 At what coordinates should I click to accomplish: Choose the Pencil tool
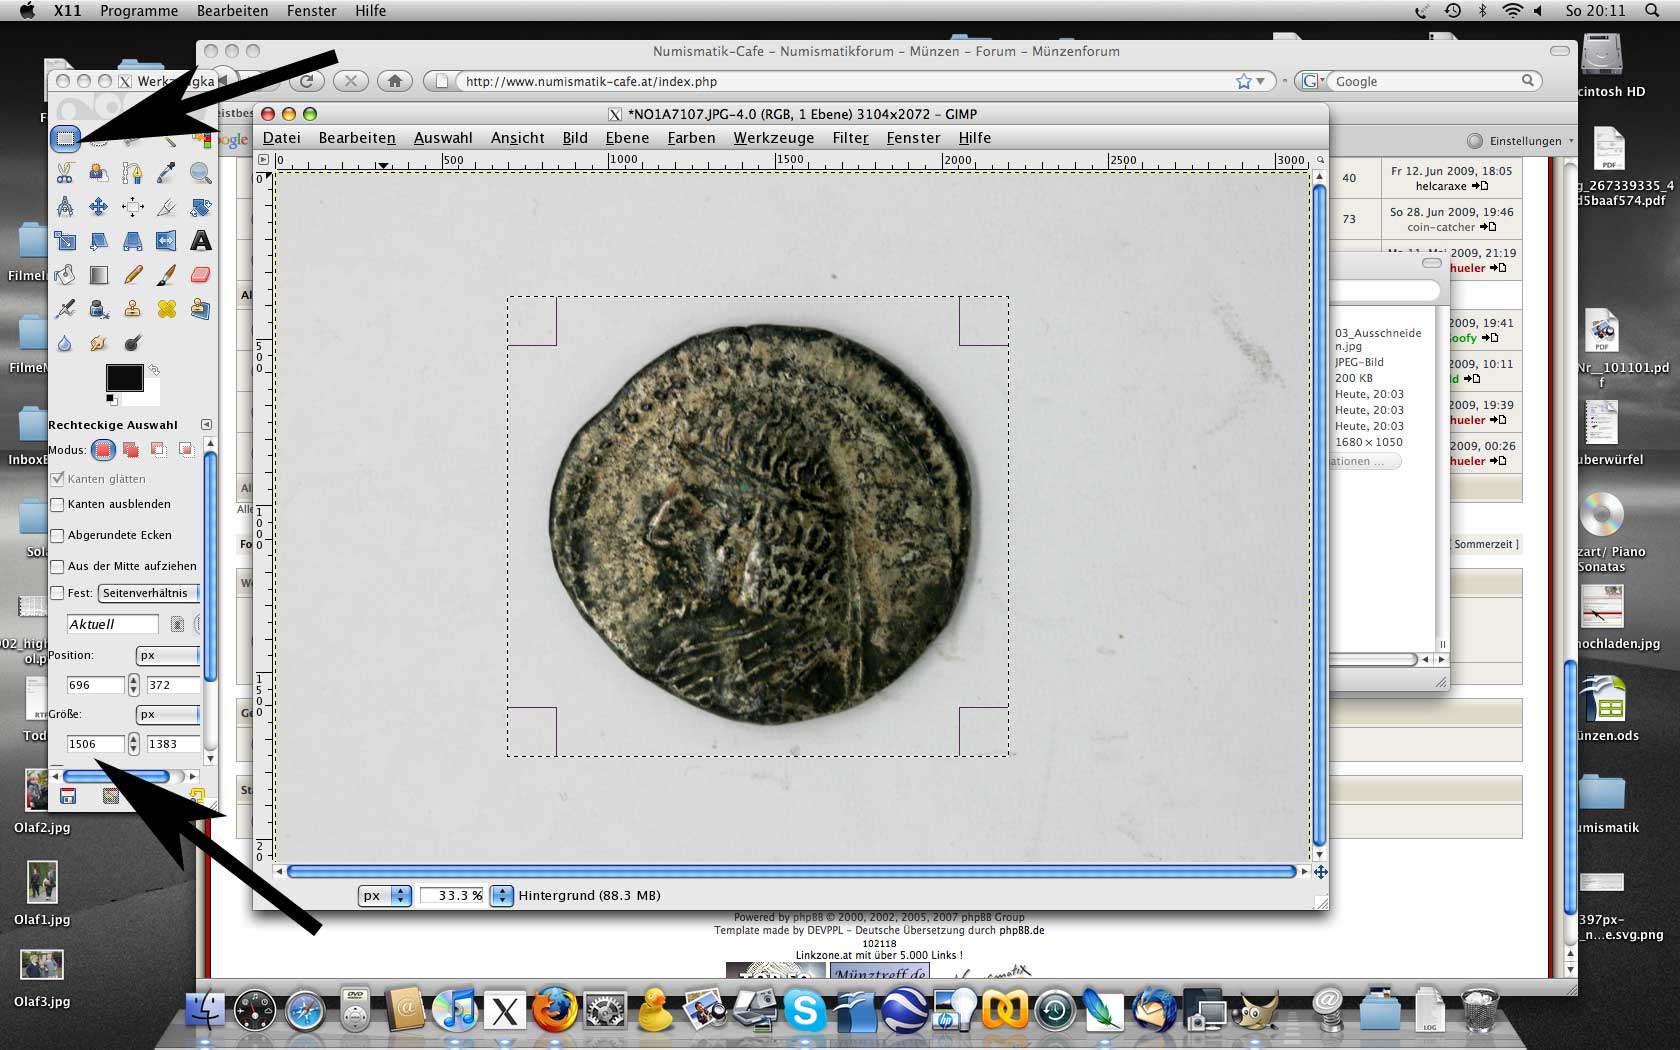pyautogui.click(x=132, y=275)
